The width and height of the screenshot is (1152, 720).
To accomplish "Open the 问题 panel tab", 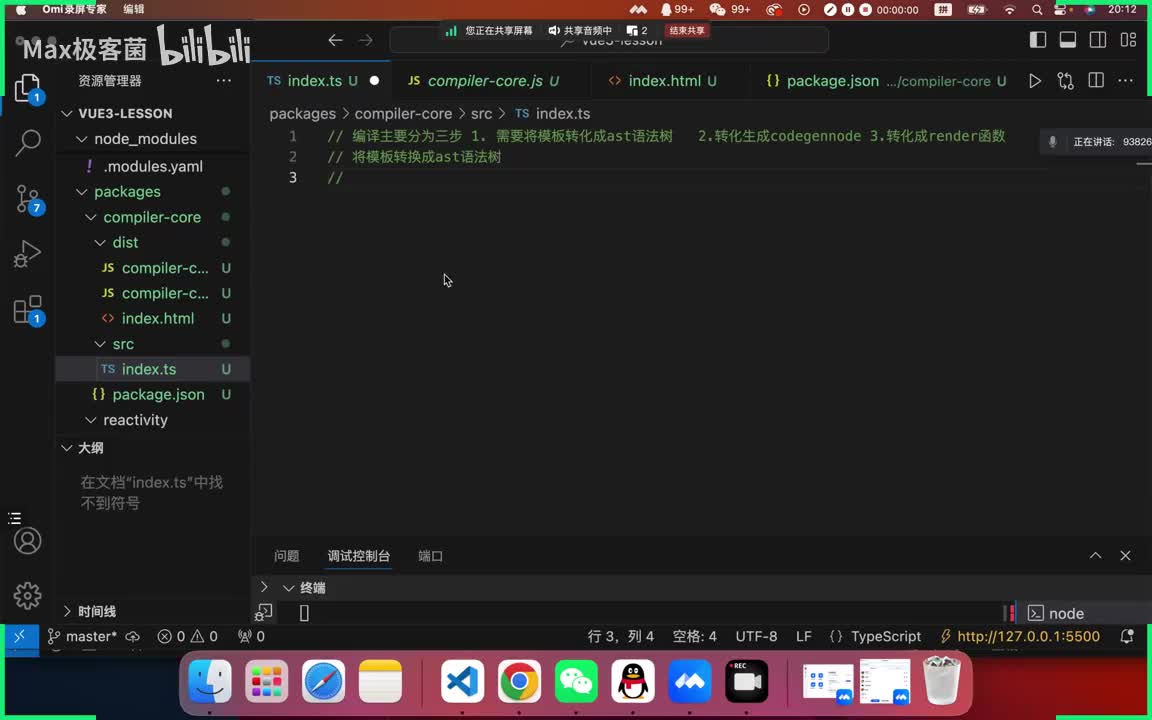I will pos(287,556).
